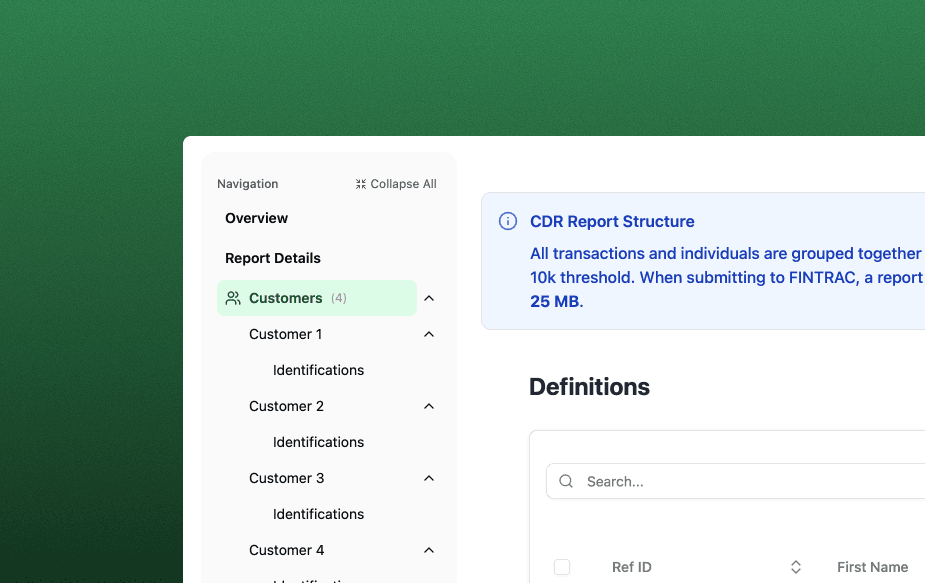Collapse the Customer 4 section
Screen dimensions: 925x583
428,550
